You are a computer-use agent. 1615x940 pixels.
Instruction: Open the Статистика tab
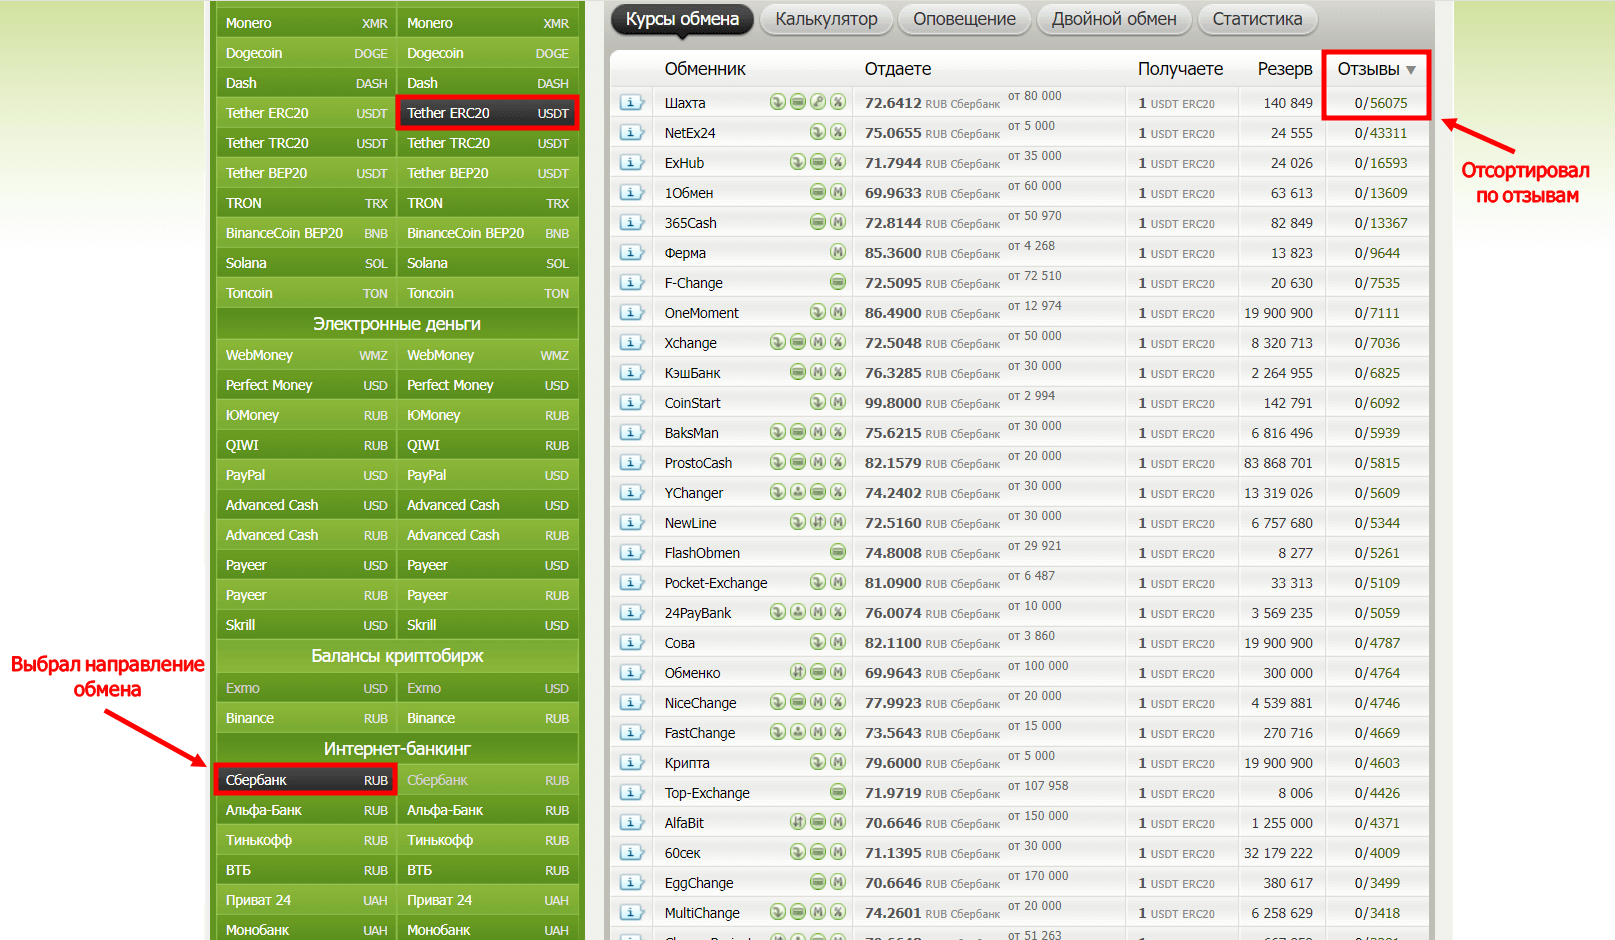tap(1257, 19)
